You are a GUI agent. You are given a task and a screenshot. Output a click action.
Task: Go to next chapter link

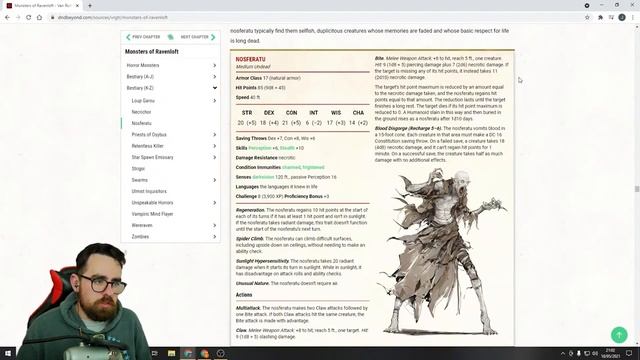(198, 37)
